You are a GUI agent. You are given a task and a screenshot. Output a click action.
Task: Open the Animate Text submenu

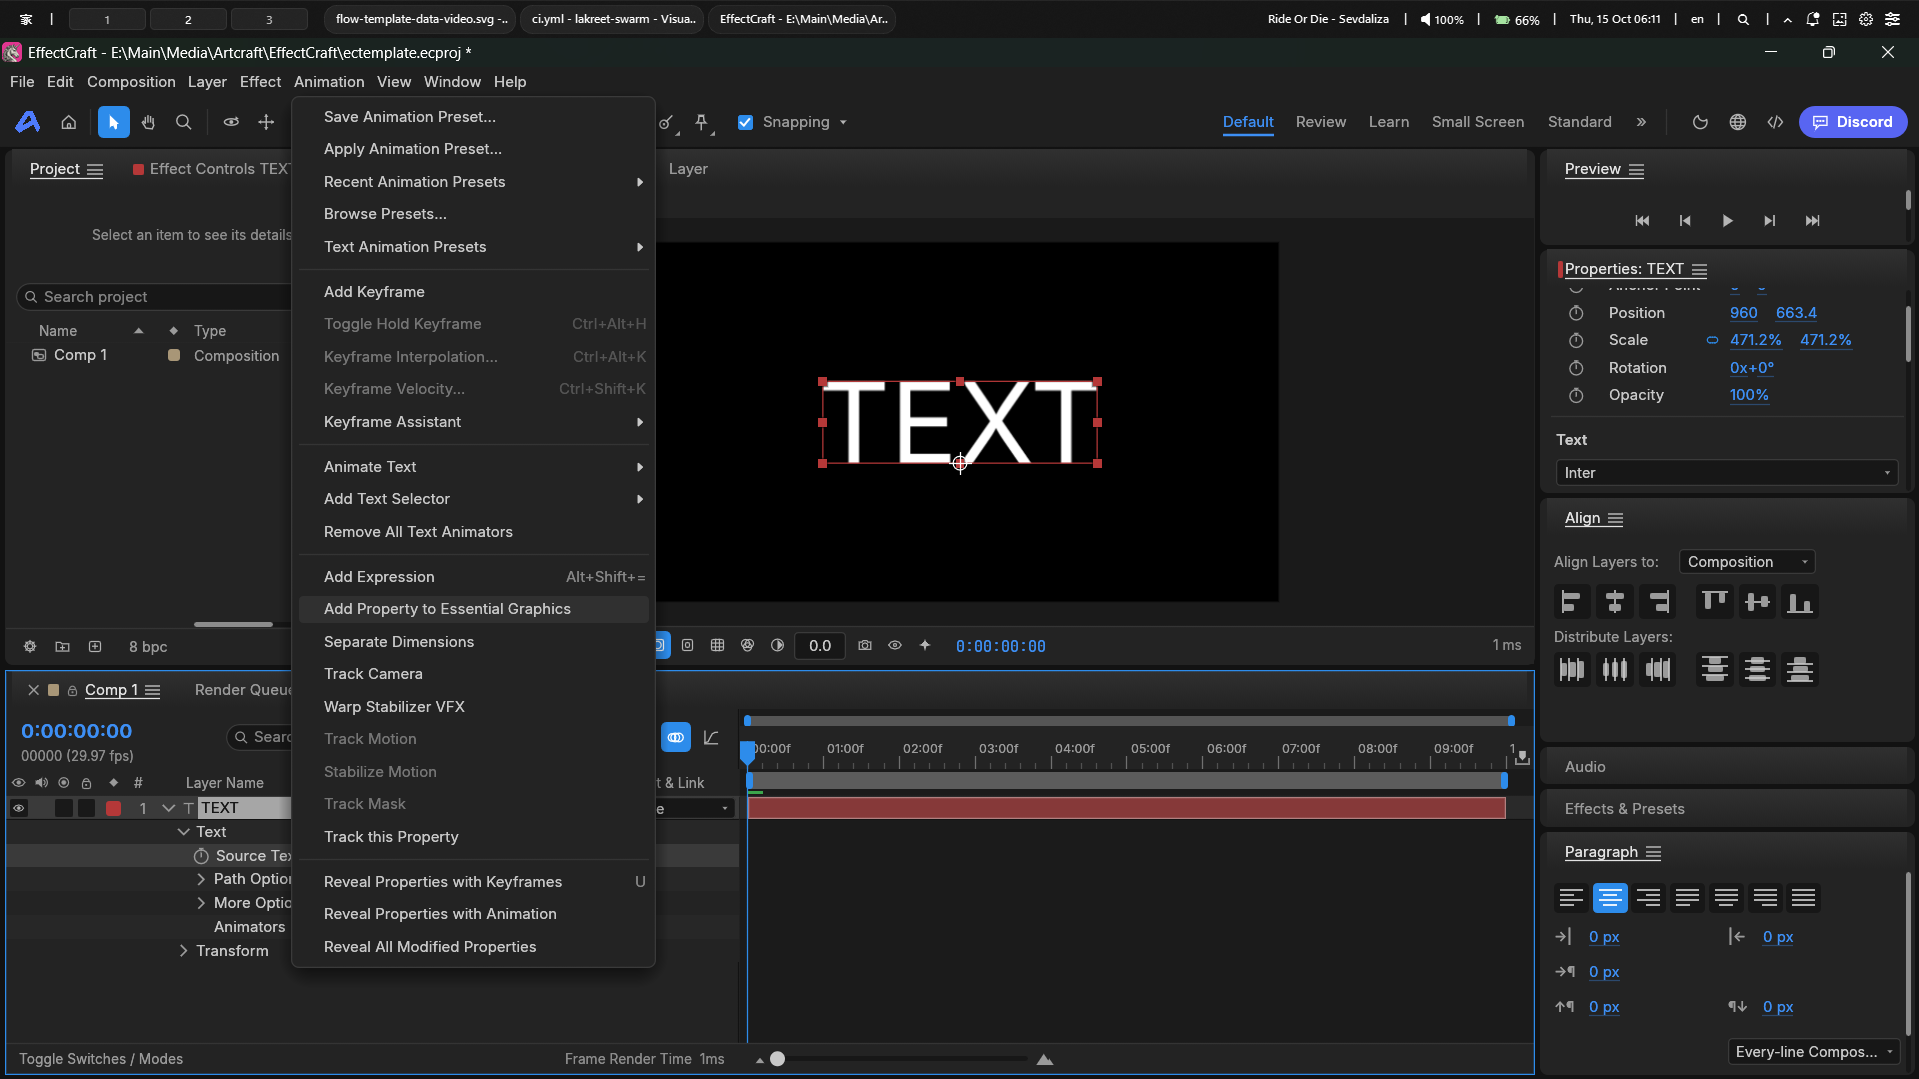tap(472, 467)
